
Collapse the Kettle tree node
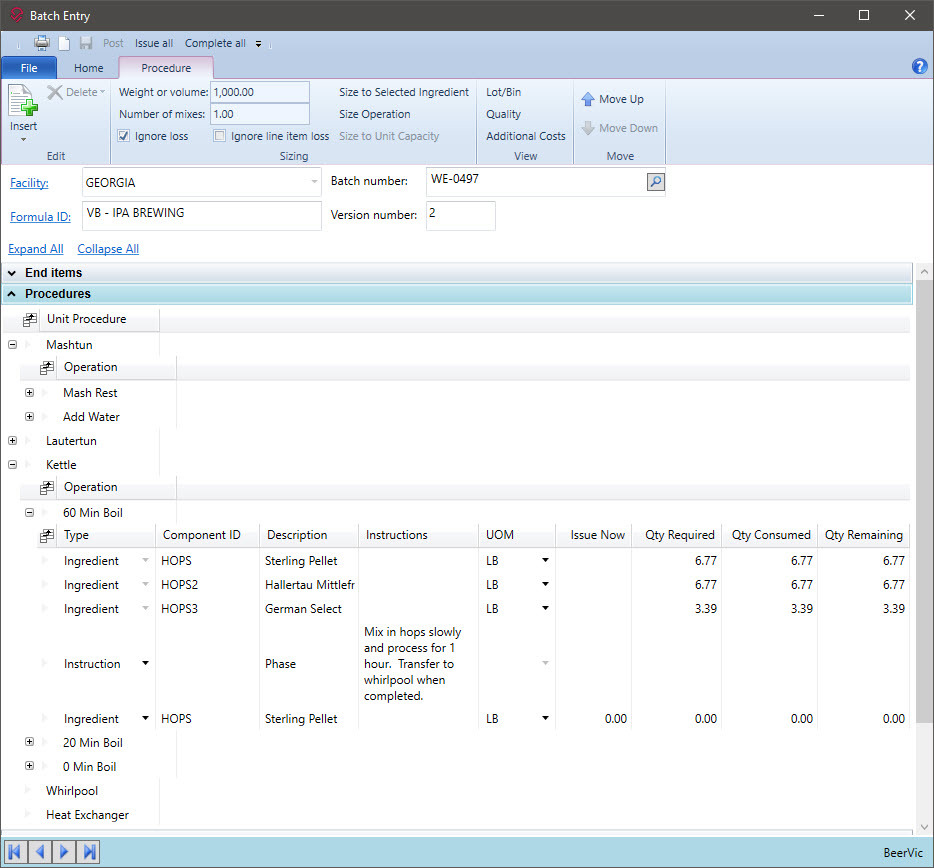(10, 464)
